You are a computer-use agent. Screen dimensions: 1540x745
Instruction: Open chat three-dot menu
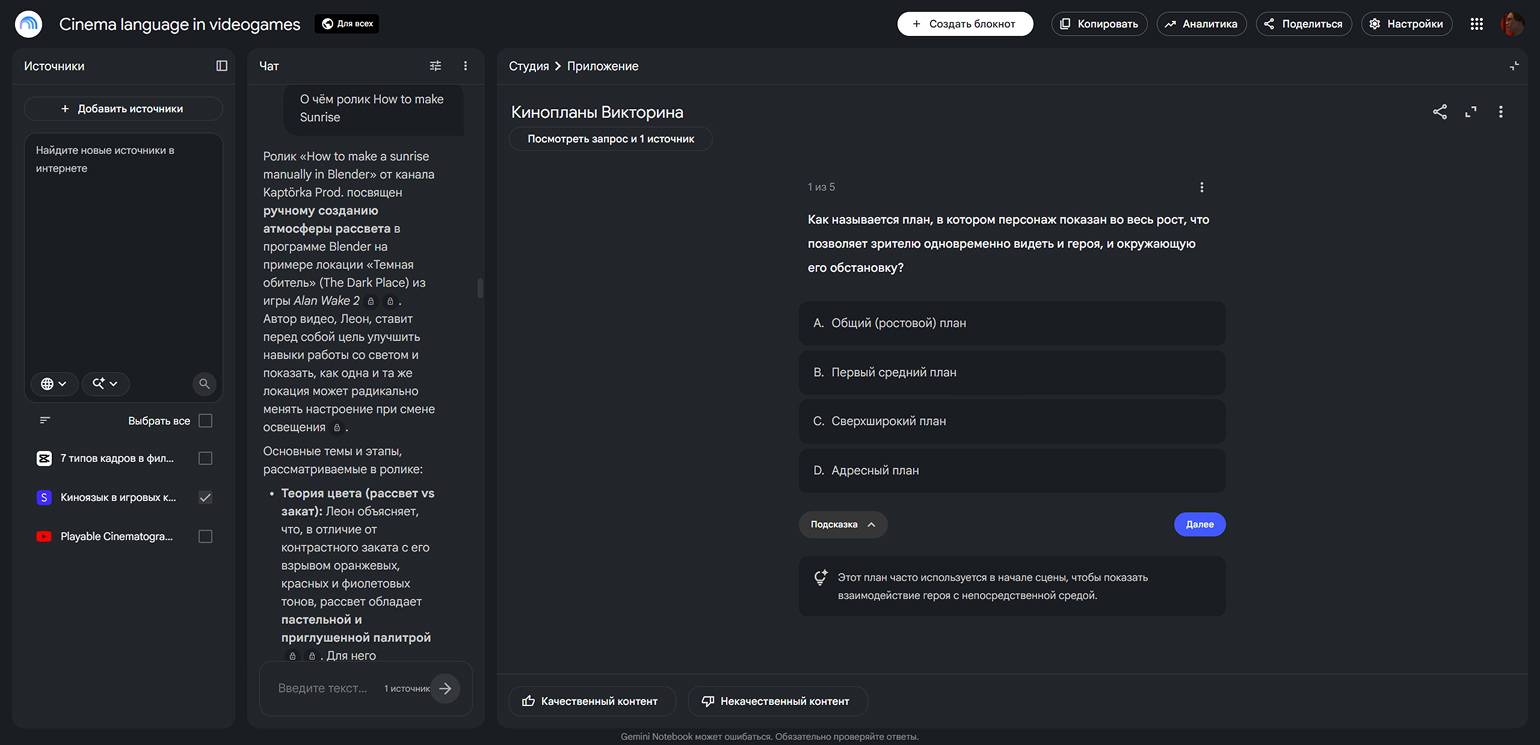point(465,66)
